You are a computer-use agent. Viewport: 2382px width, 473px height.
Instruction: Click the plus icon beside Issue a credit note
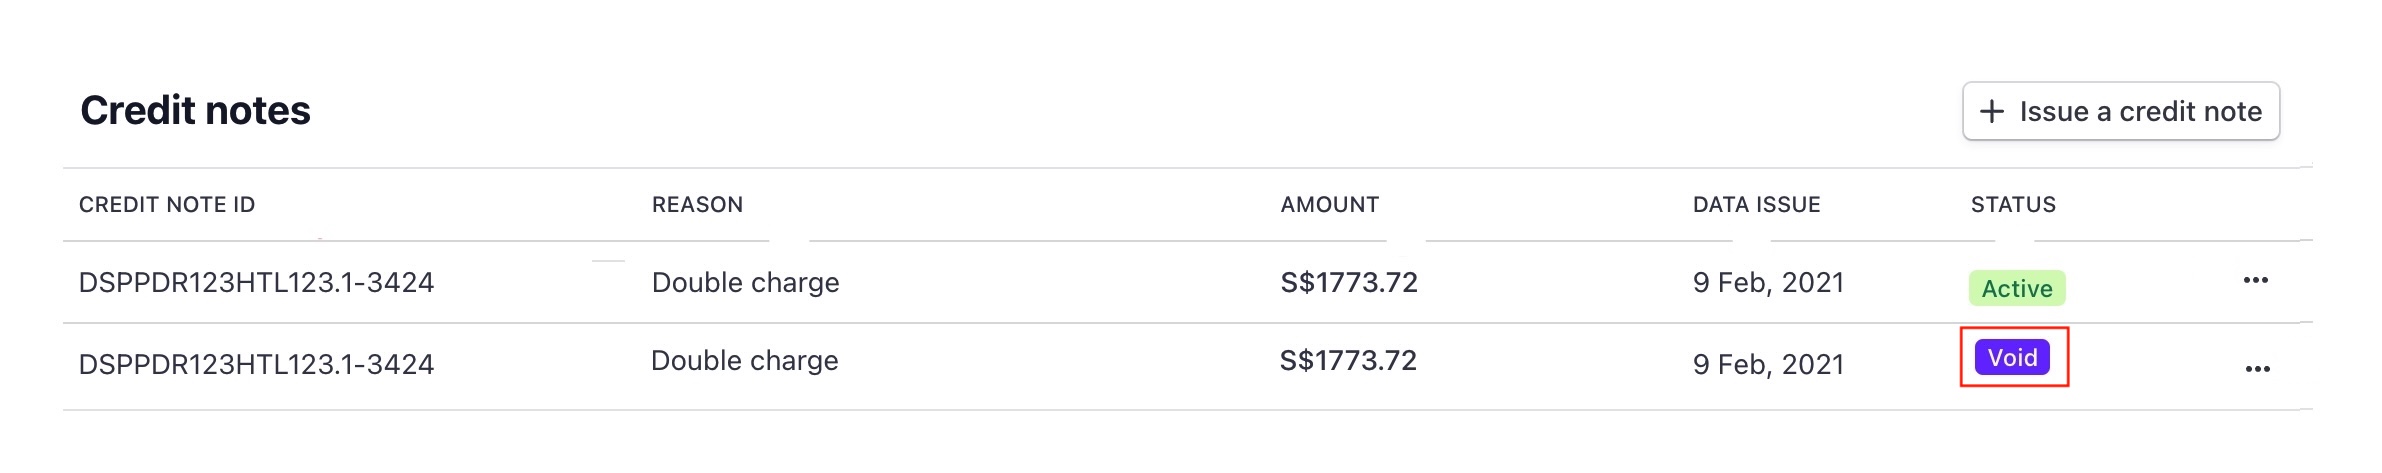click(1991, 111)
